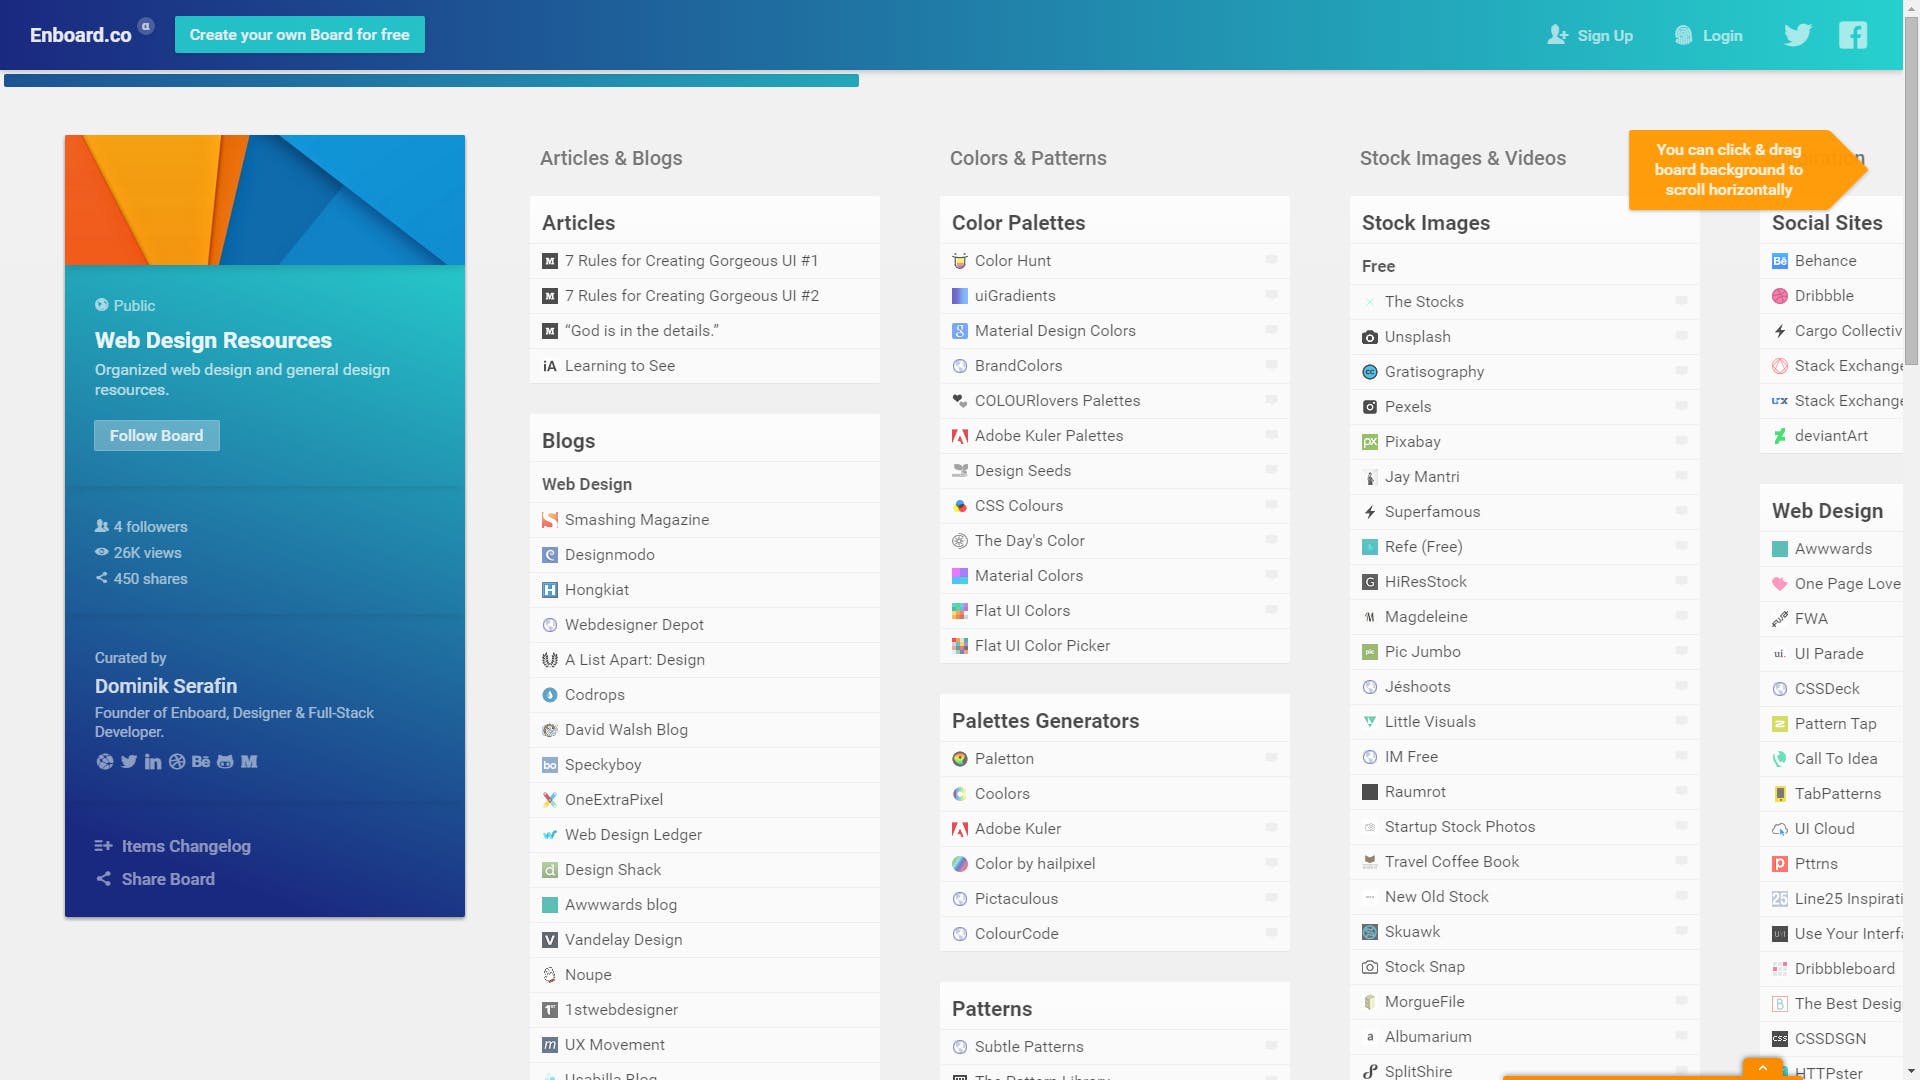Image resolution: width=1920 pixels, height=1080 pixels.
Task: Expand the bottom orange panel arrow
Action: click(1762, 1068)
